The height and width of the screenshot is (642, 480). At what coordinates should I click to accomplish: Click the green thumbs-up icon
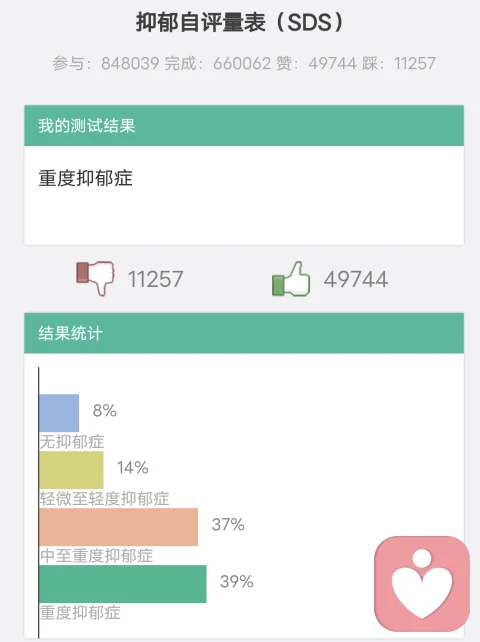pyautogui.click(x=291, y=278)
